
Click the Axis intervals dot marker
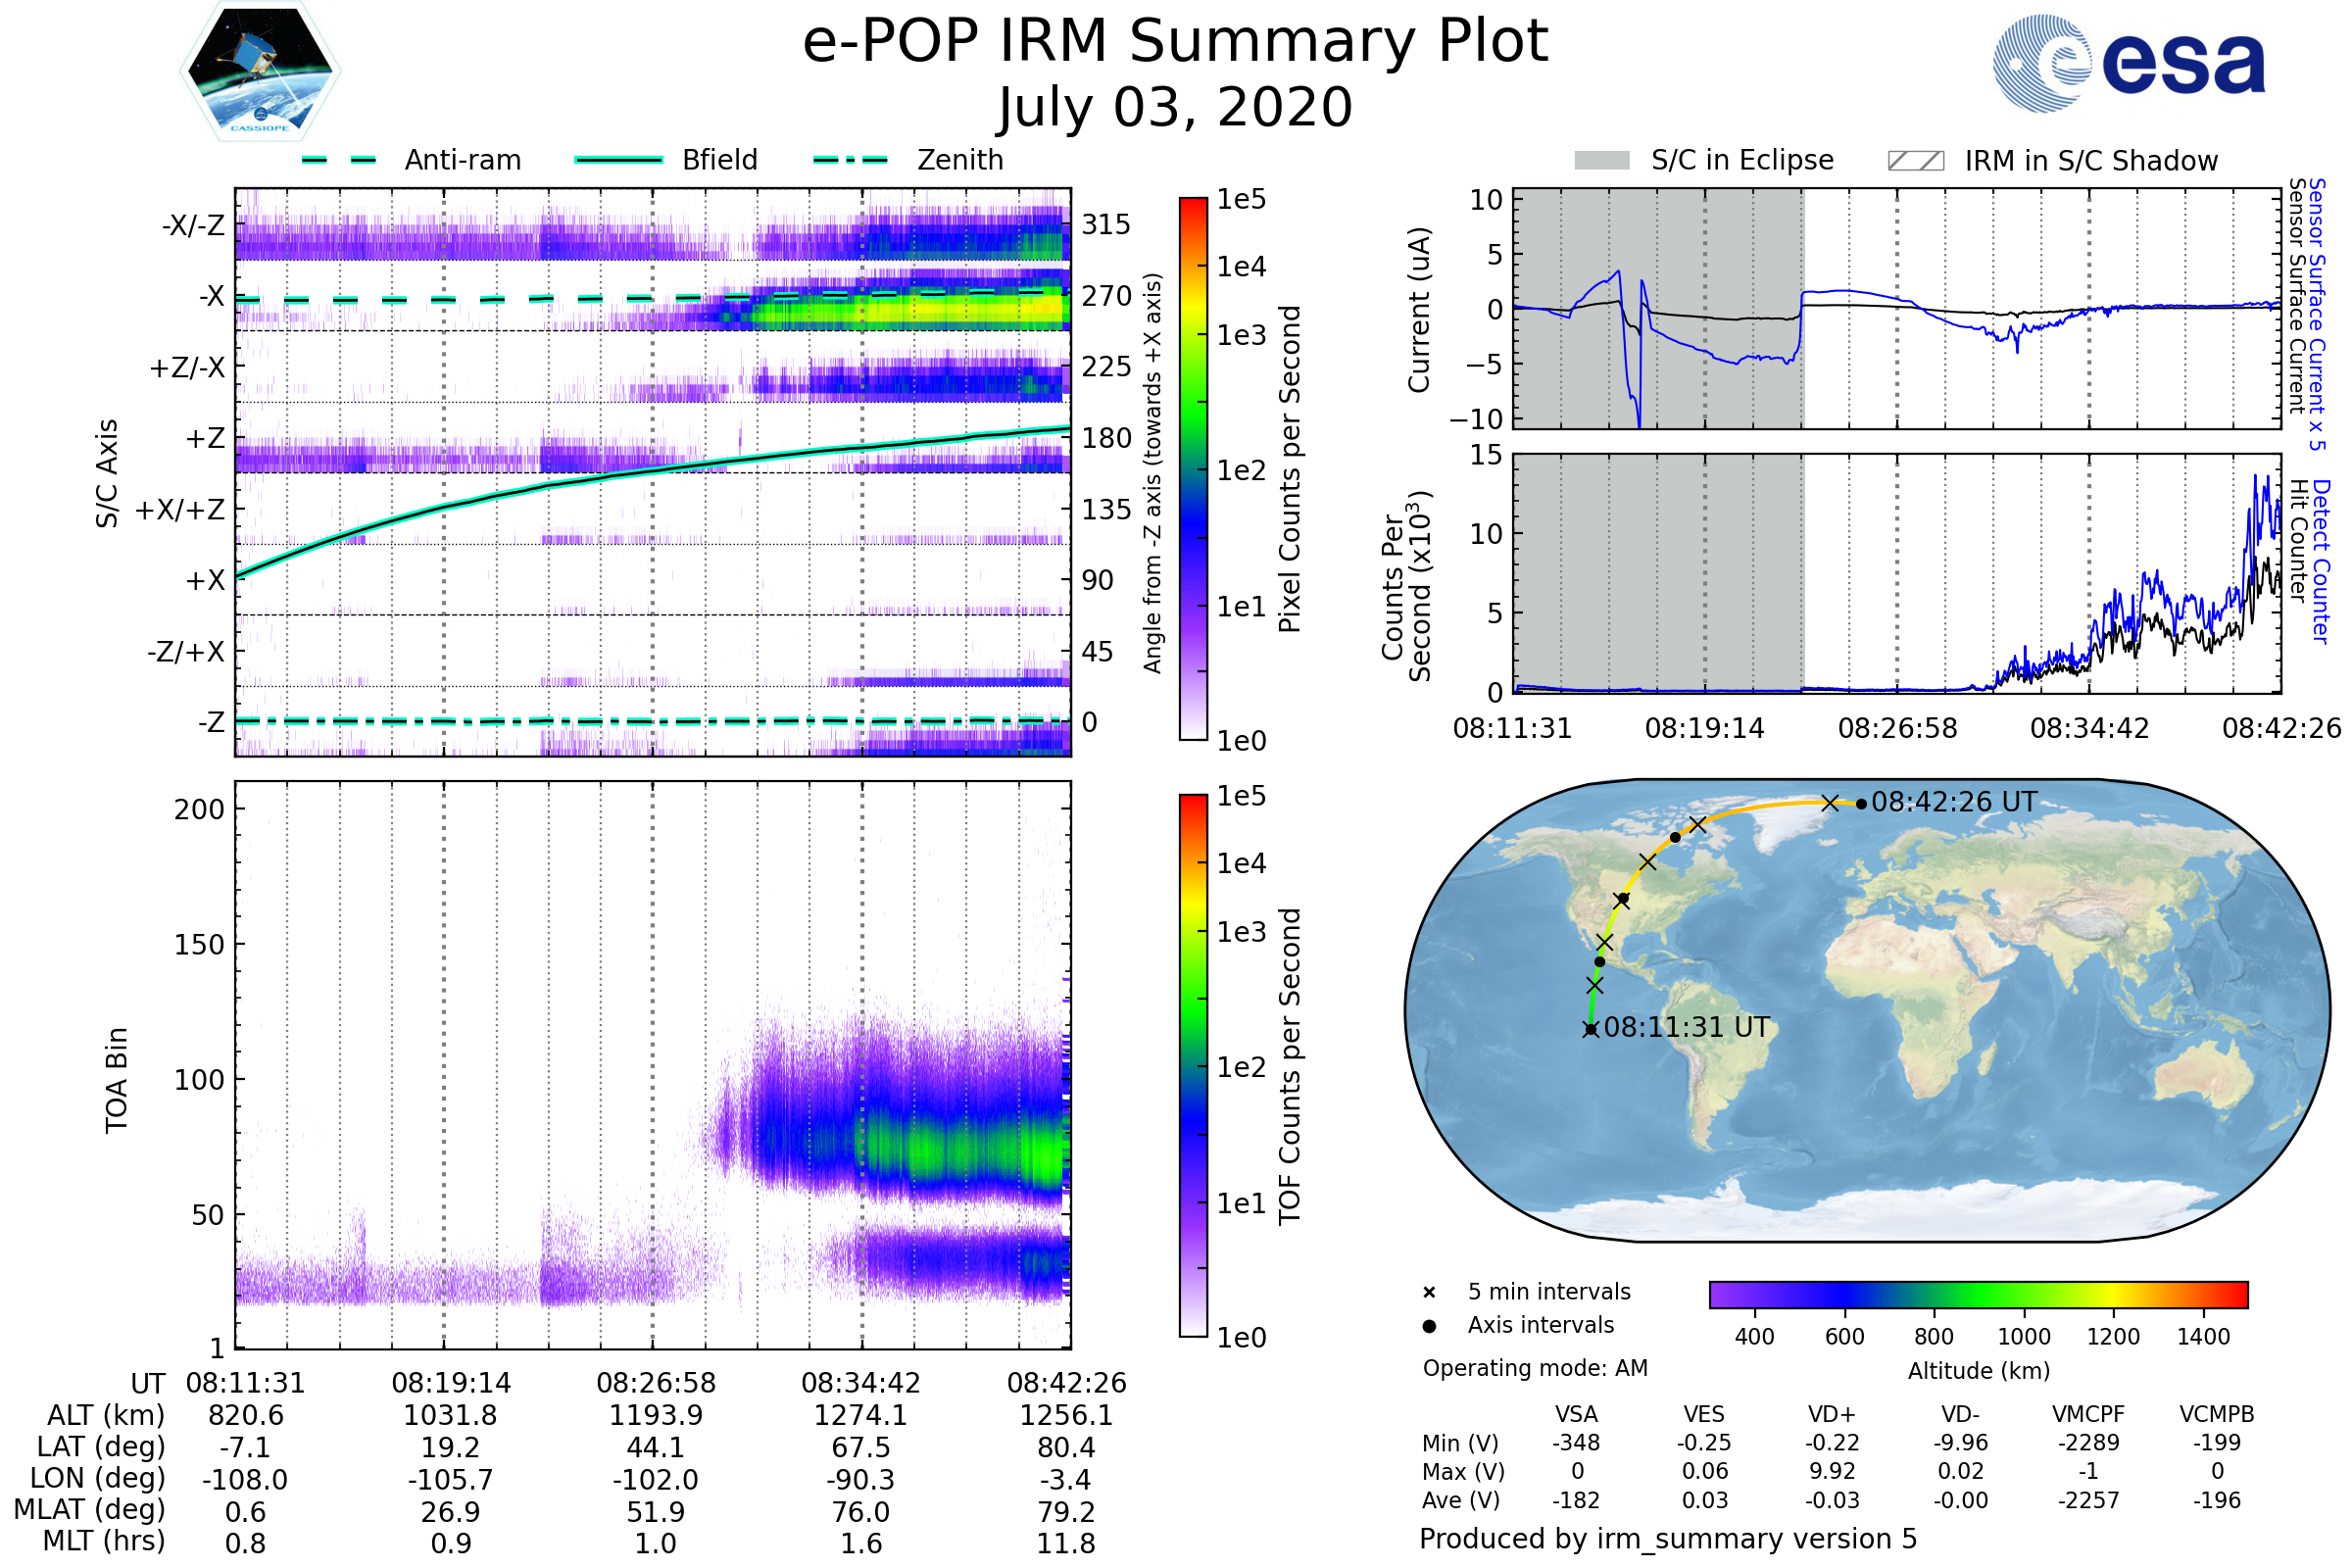click(1429, 1326)
